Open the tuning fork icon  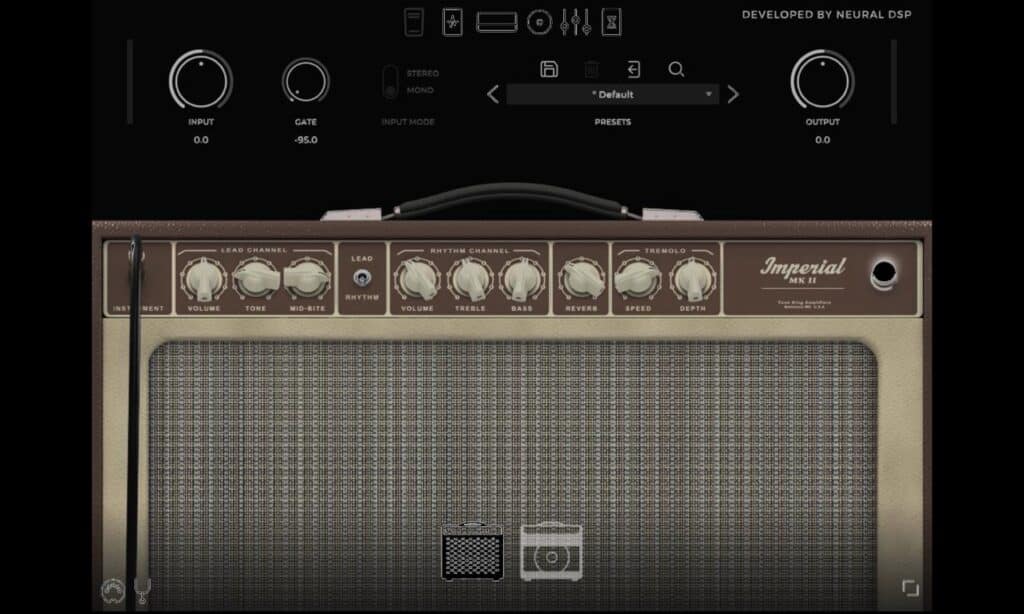pos(142,590)
